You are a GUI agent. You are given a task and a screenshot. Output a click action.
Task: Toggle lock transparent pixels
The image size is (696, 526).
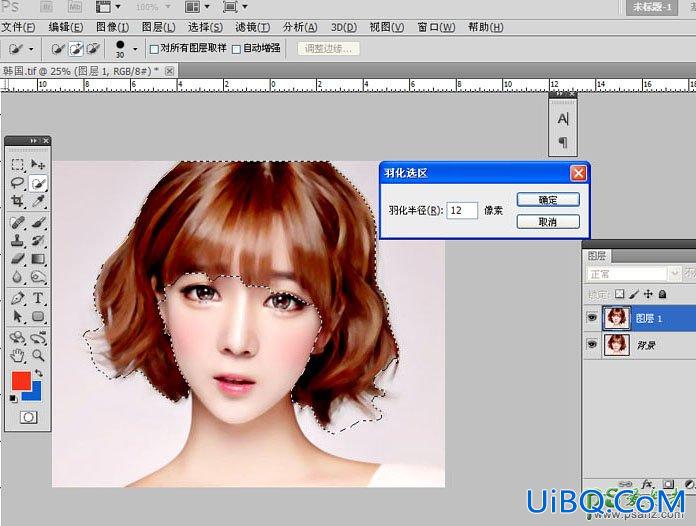point(620,294)
